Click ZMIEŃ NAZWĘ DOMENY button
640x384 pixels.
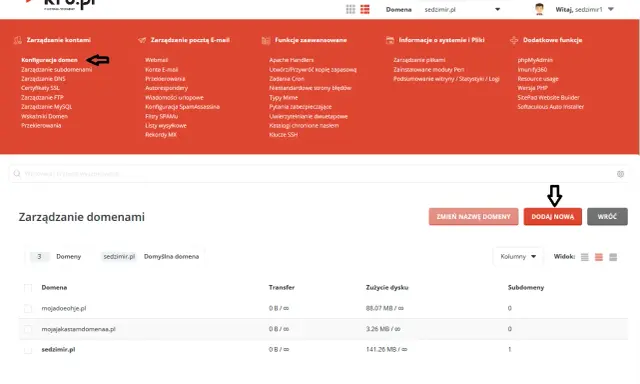point(473,217)
